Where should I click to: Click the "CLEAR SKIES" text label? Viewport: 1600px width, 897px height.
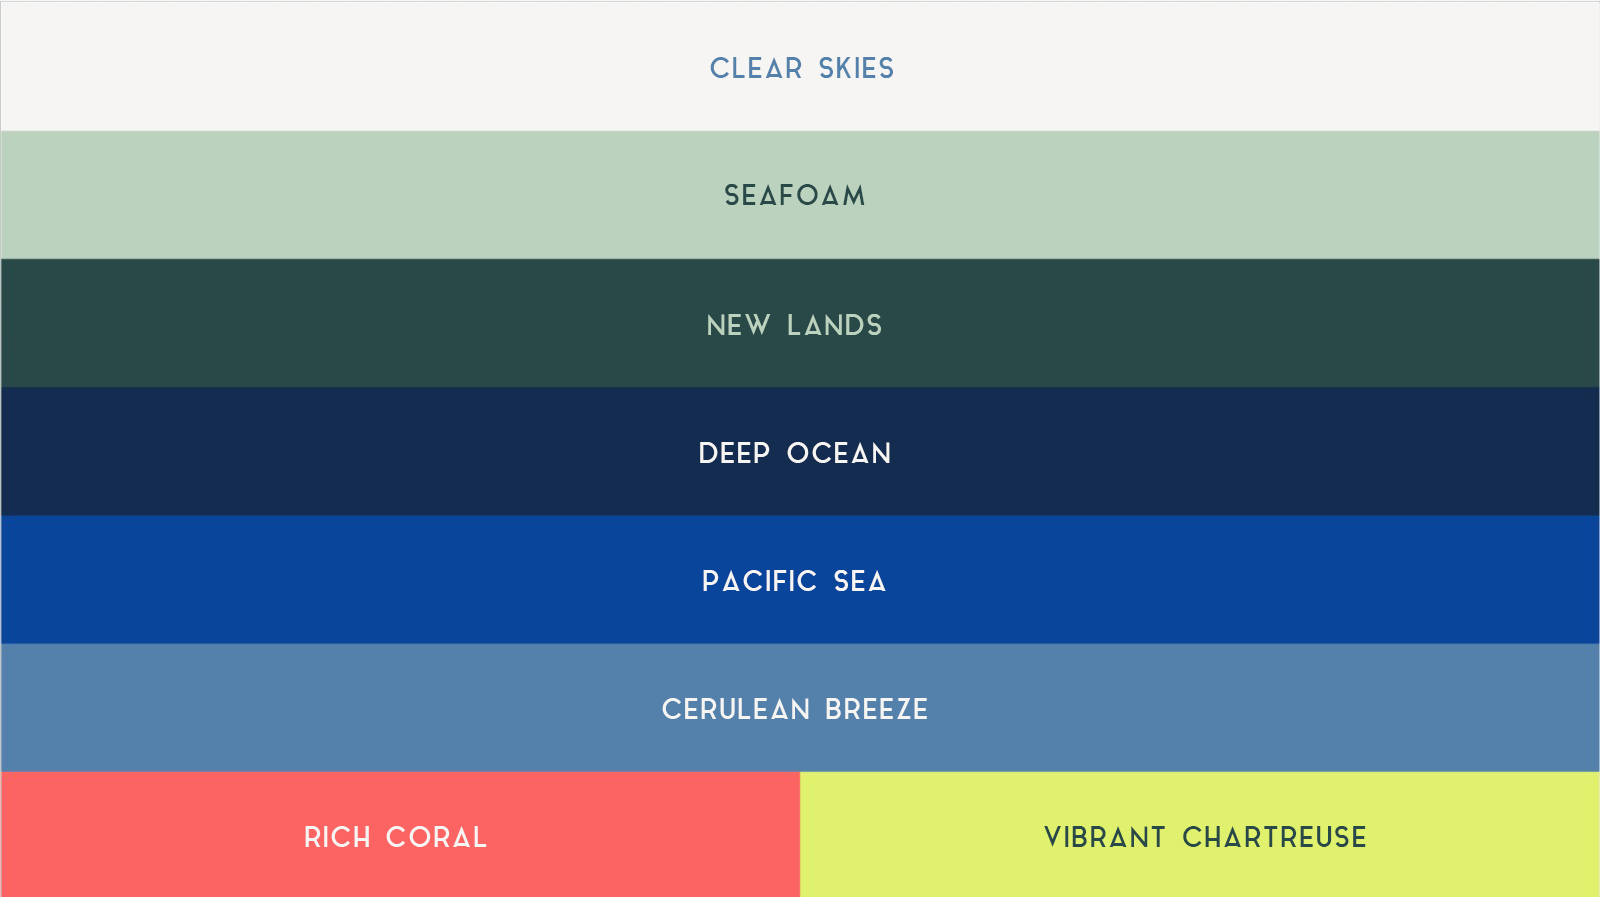point(801,68)
